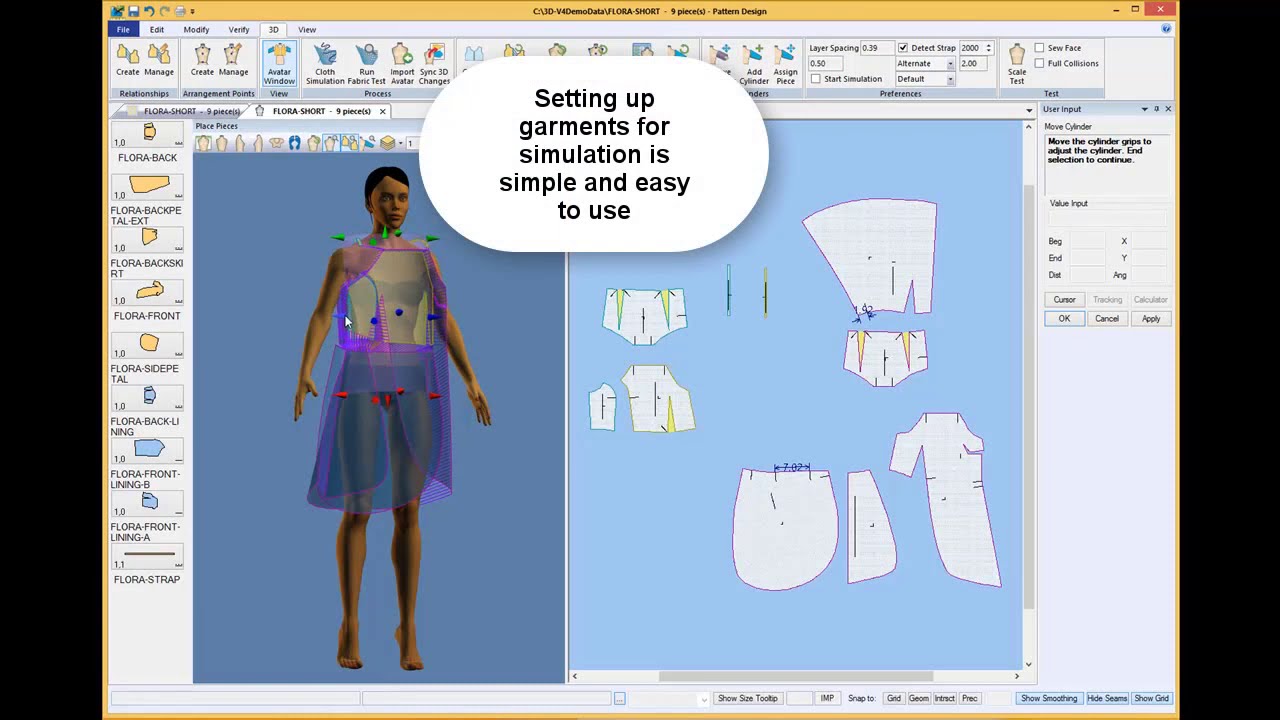Click Manage in the Arrangement Points group
The image size is (1280, 720).
coord(233,60)
